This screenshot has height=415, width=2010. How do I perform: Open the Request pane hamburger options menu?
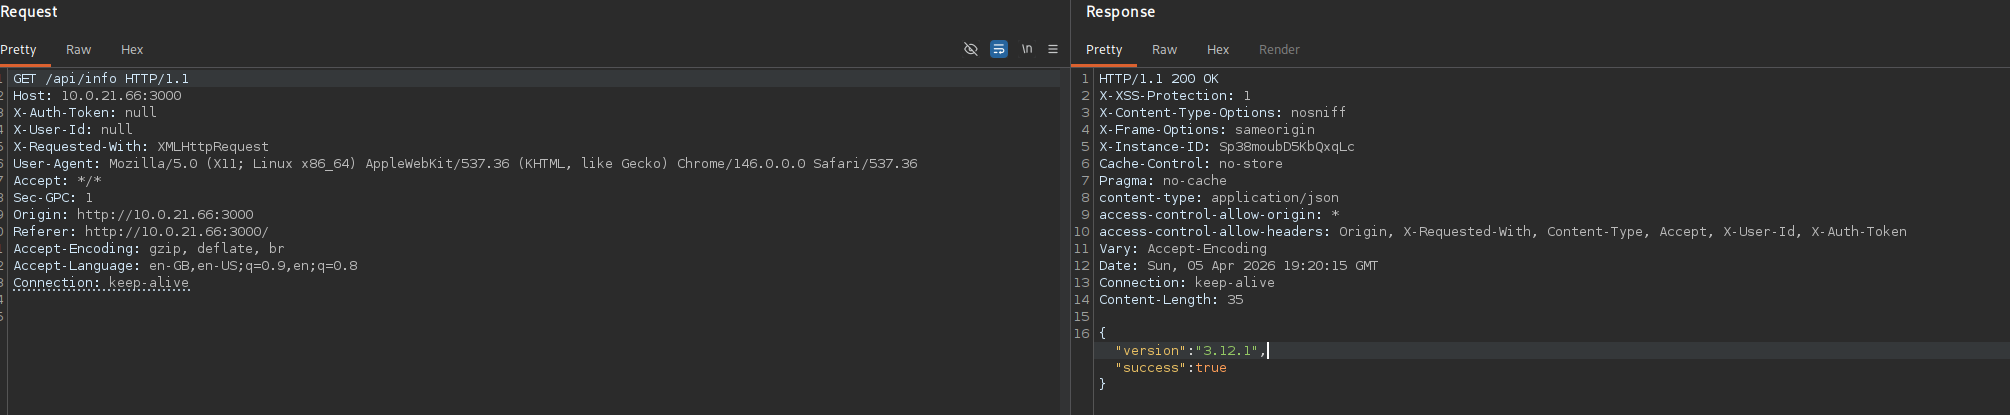coord(1053,49)
